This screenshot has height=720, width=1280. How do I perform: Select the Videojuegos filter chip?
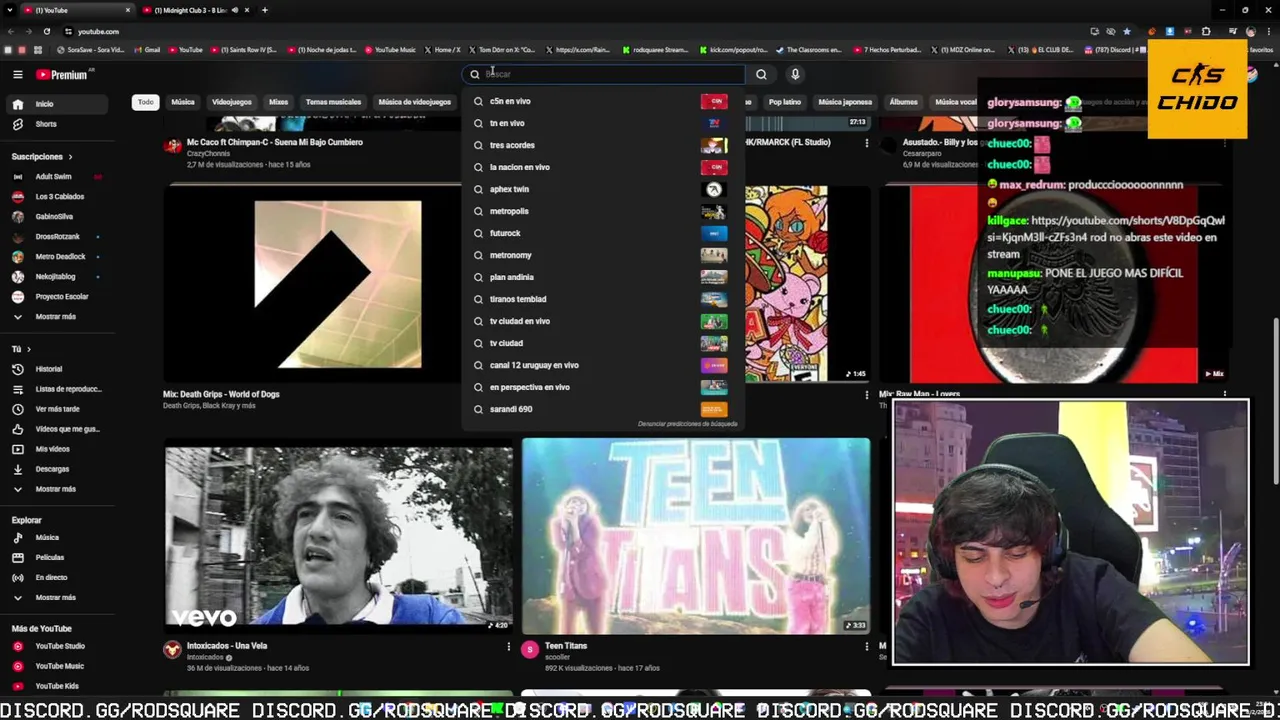pos(231,102)
